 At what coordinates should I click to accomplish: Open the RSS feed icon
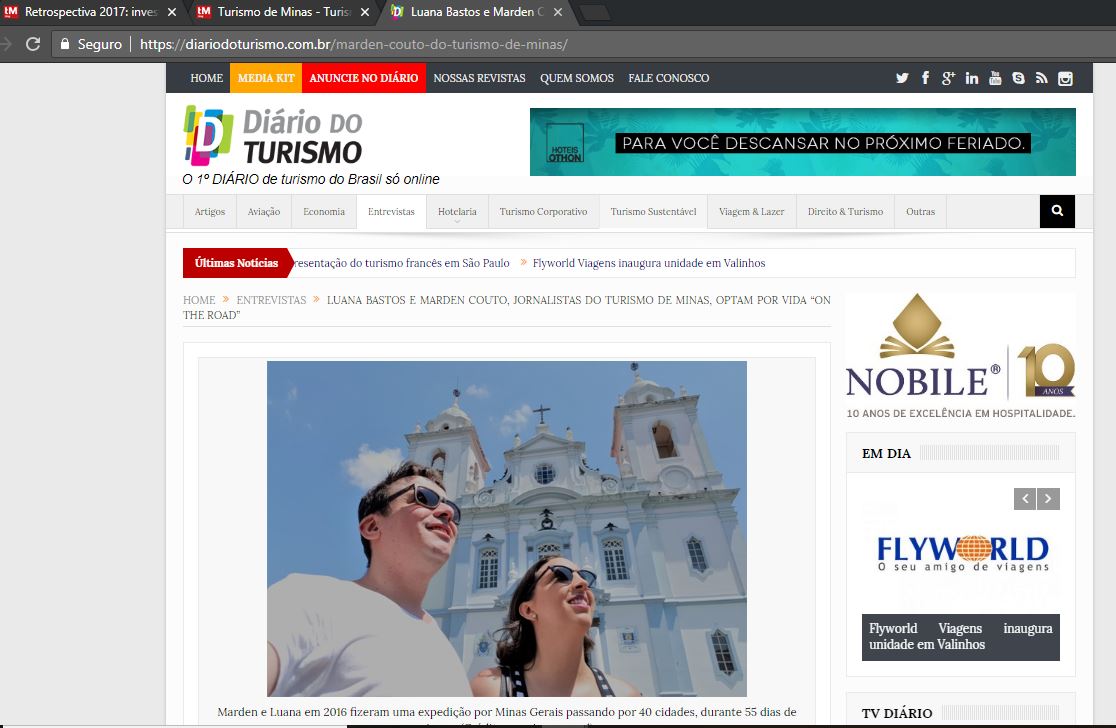click(x=1042, y=78)
